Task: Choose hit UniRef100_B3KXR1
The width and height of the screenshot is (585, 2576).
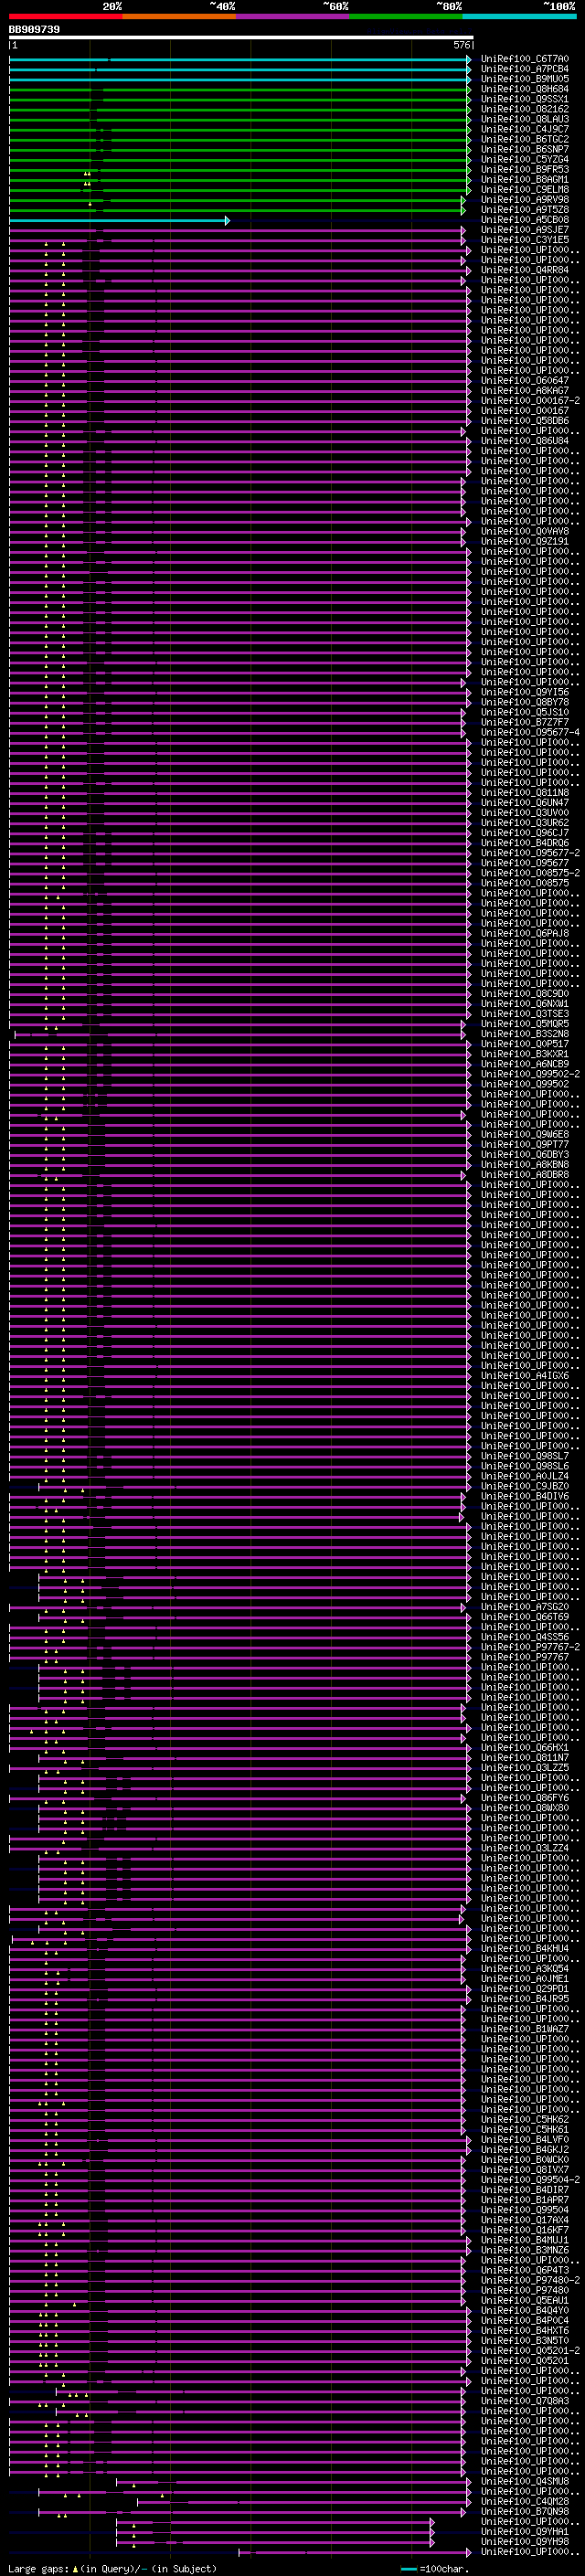Action: coord(524,1054)
